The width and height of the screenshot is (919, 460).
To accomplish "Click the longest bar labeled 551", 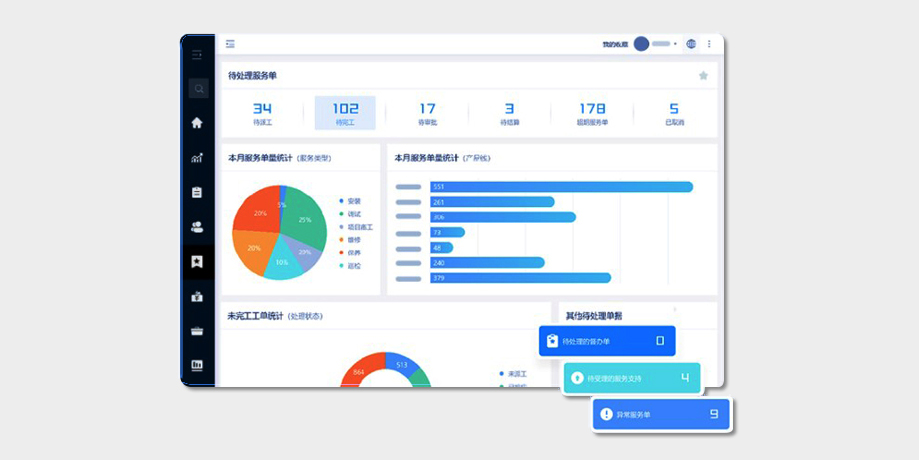I will point(561,187).
